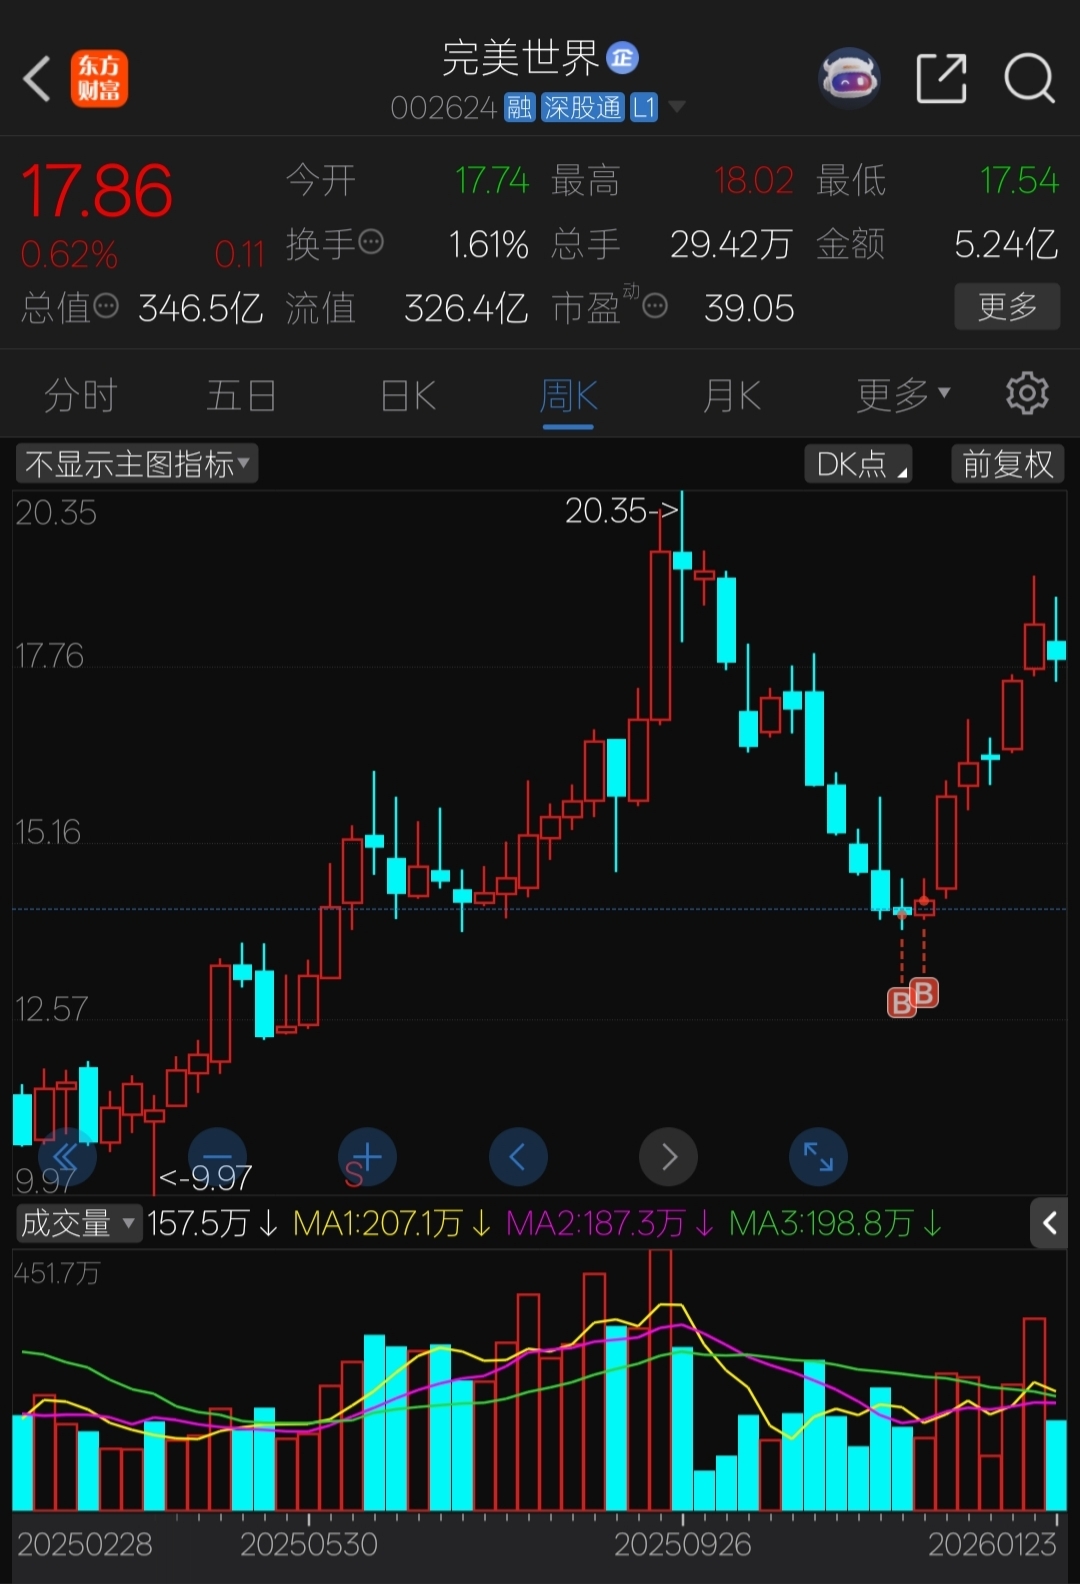Tap the blue 企 badge beside 完美世界
The height and width of the screenshot is (1584, 1080).
(x=623, y=58)
